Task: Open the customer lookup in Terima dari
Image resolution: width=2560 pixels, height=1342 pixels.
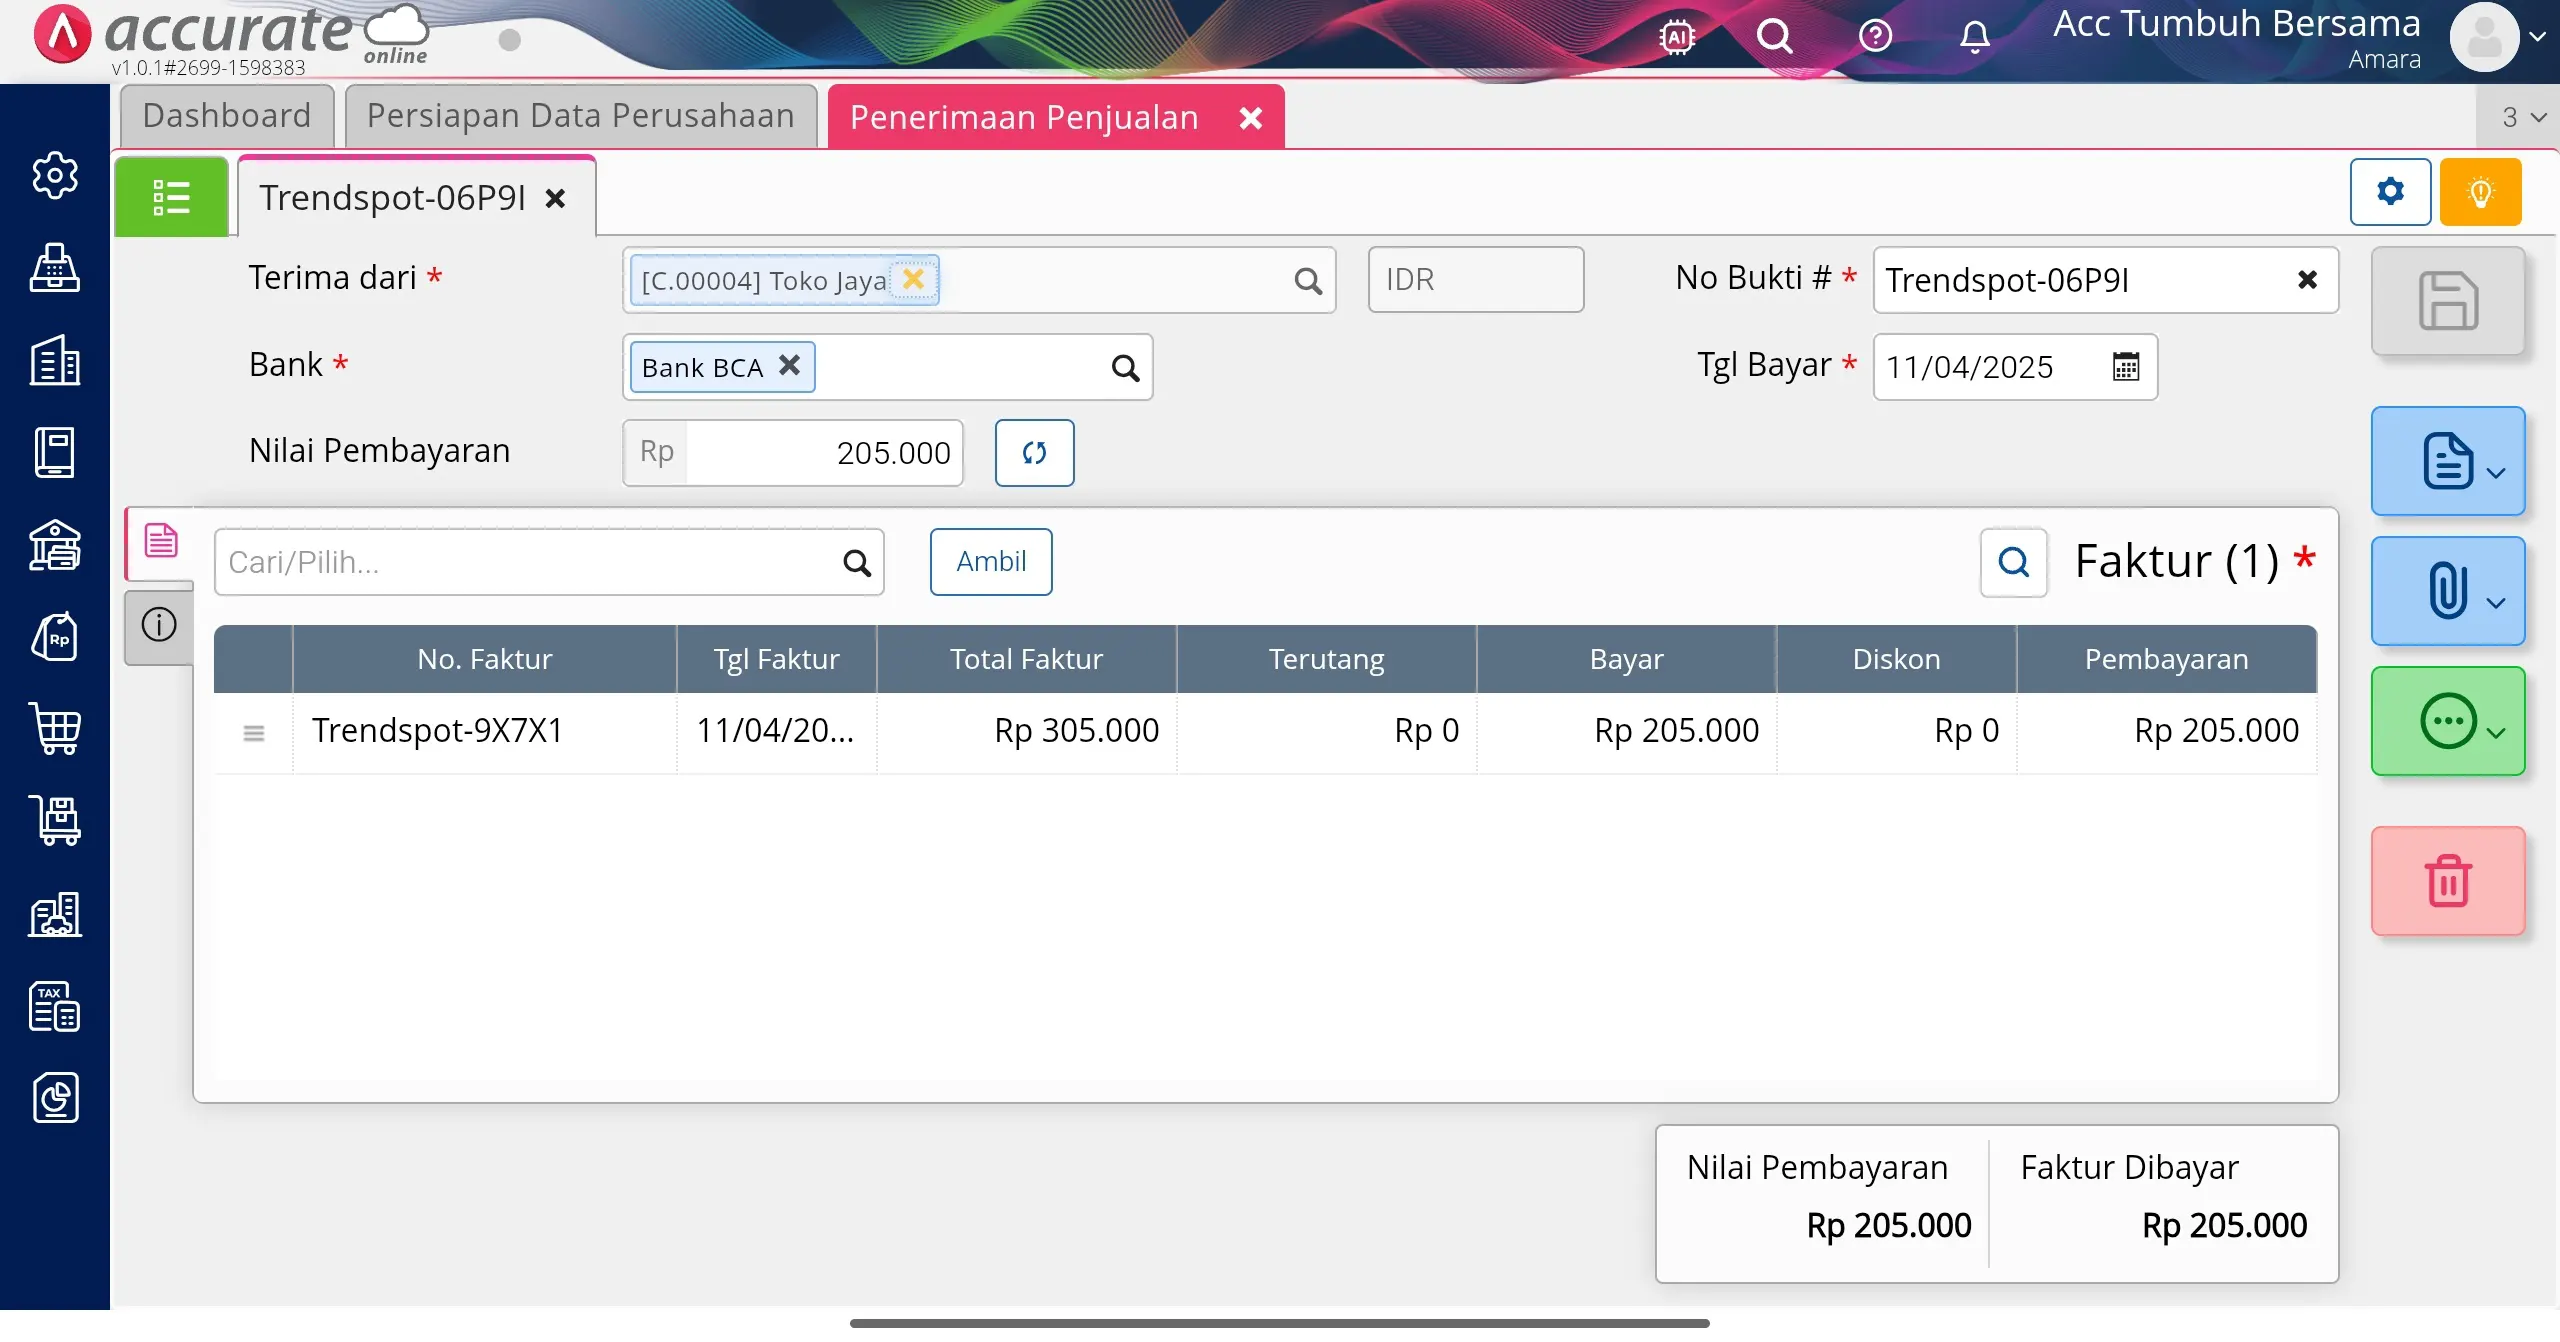Action: click(x=1308, y=281)
